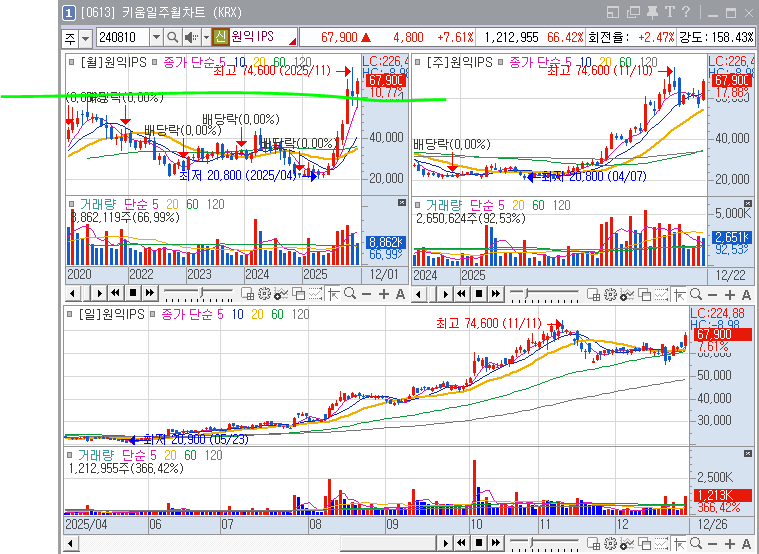Click rewind button in monthly chart toolbar
Image resolution: width=759 pixels, height=554 pixels.
point(116,293)
